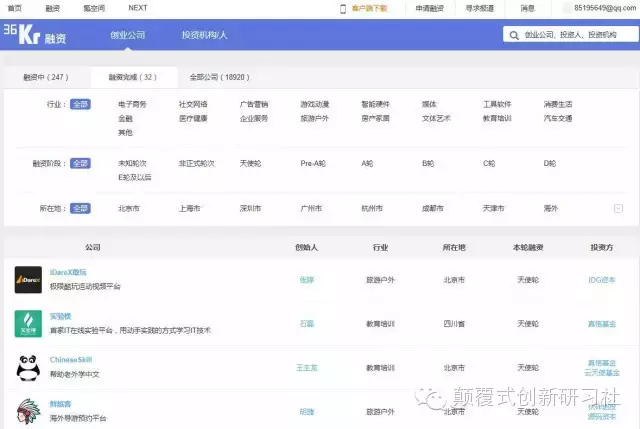Filter industry by 文体艺术
The width and height of the screenshot is (640, 429).
(x=436, y=118)
